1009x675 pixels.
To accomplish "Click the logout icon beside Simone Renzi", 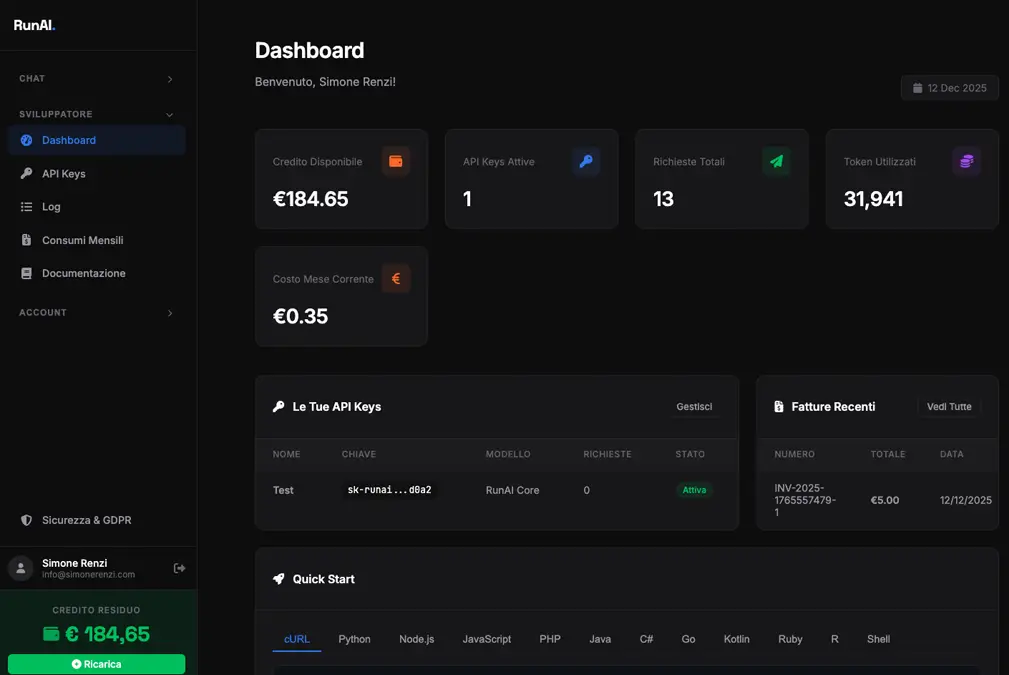I will pos(180,568).
